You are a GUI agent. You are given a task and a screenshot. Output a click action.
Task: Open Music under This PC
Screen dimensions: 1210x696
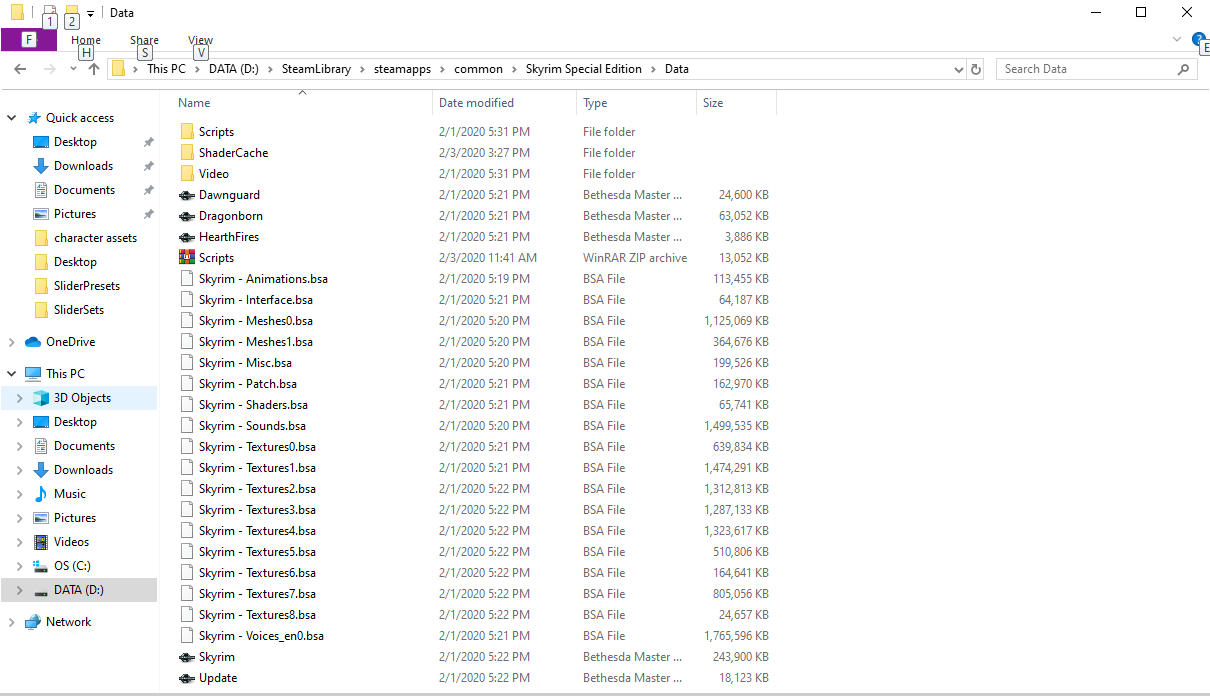70,494
